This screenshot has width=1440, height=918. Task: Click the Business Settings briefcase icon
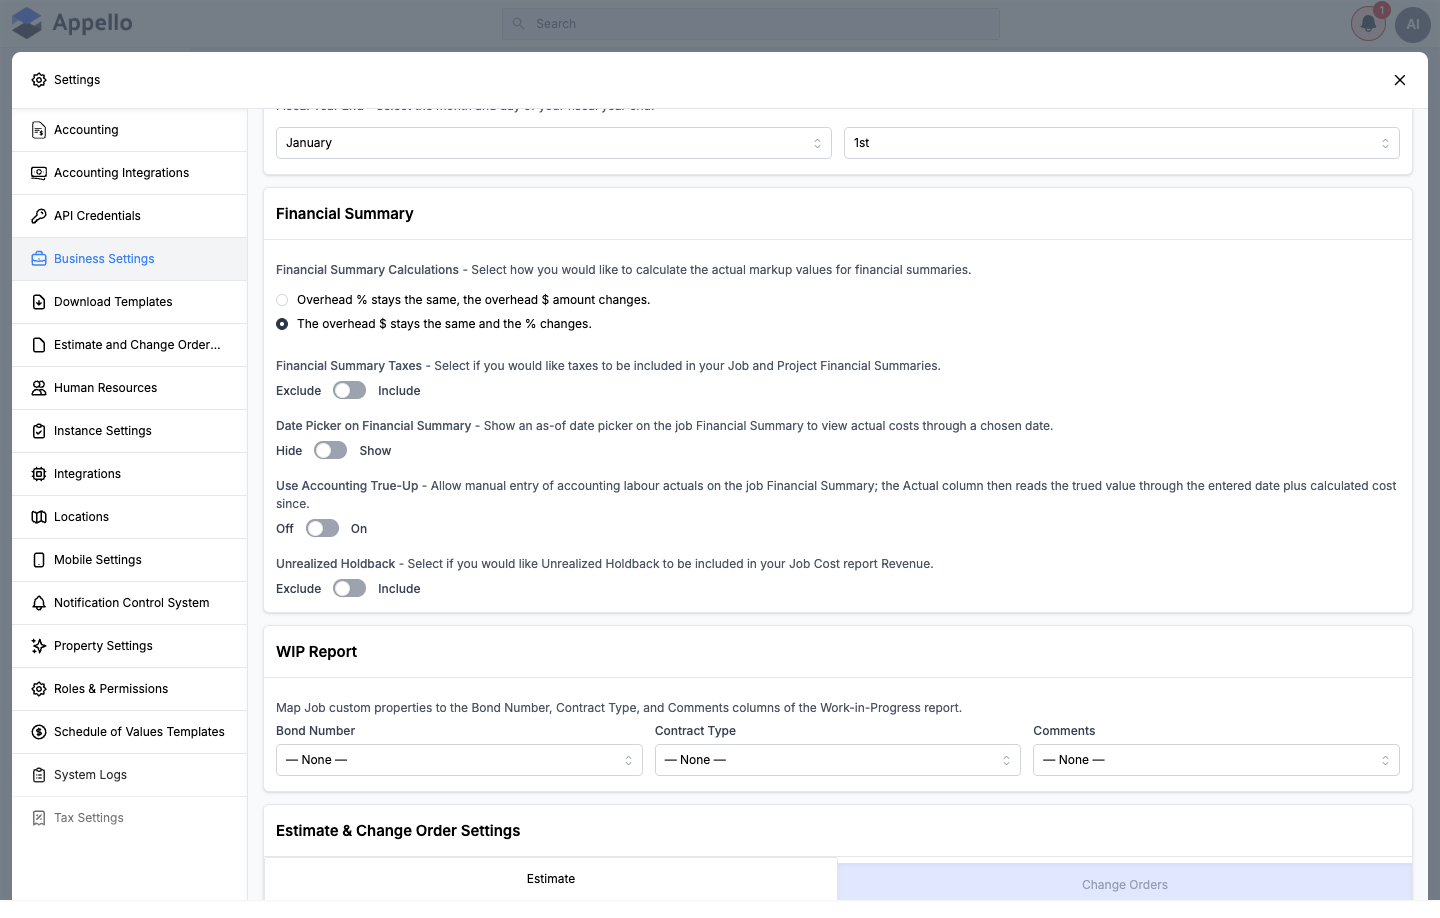(x=39, y=259)
